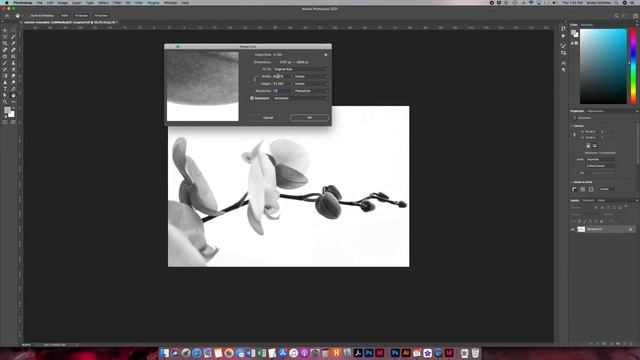
Task: Toggle the grid in Rulers & Grids
Action: [582, 189]
